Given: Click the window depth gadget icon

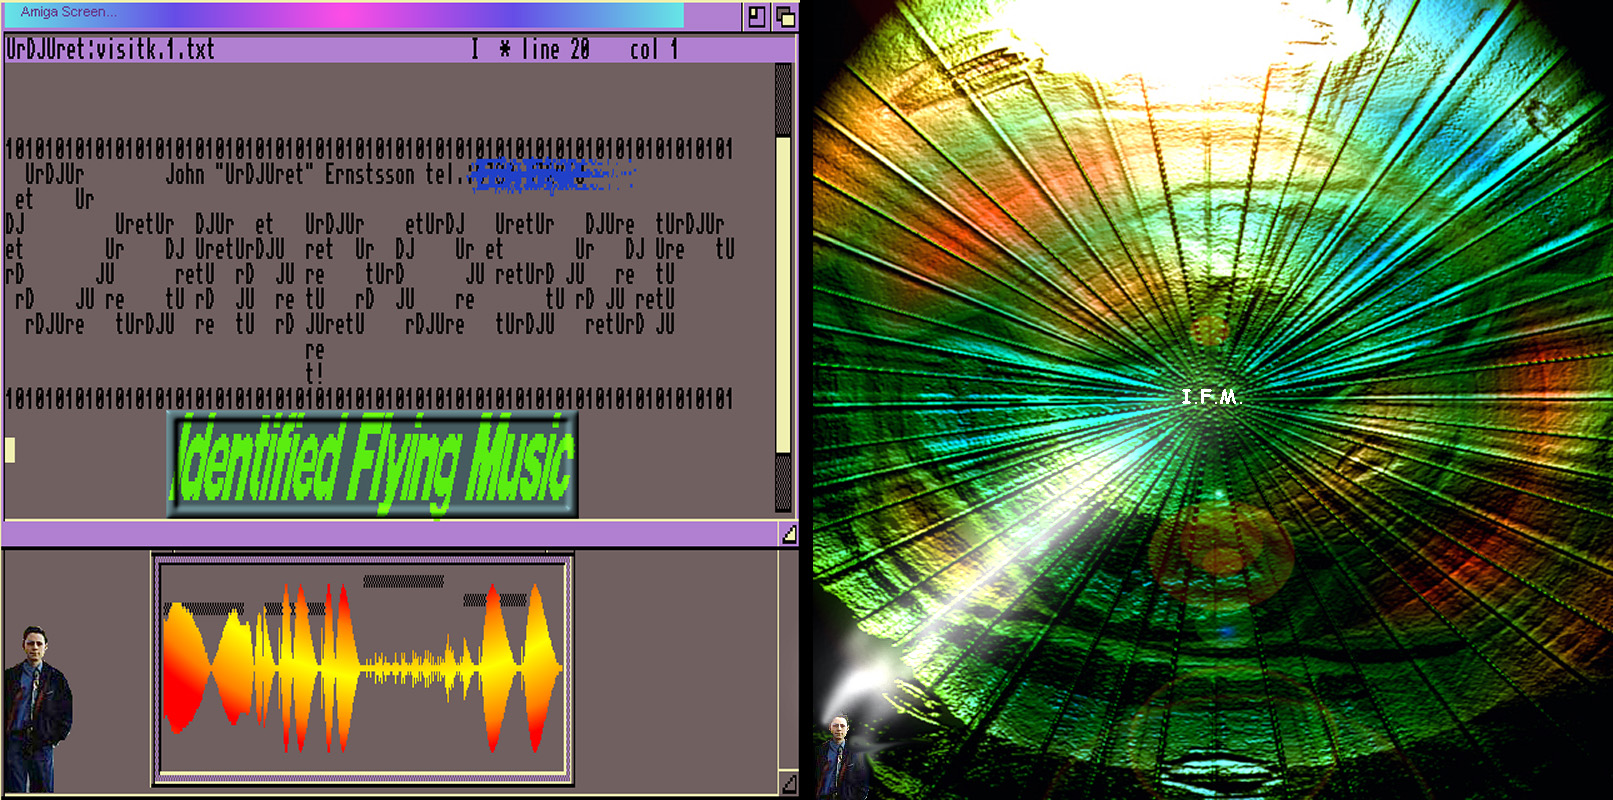Looking at the screenshot, I should point(785,16).
